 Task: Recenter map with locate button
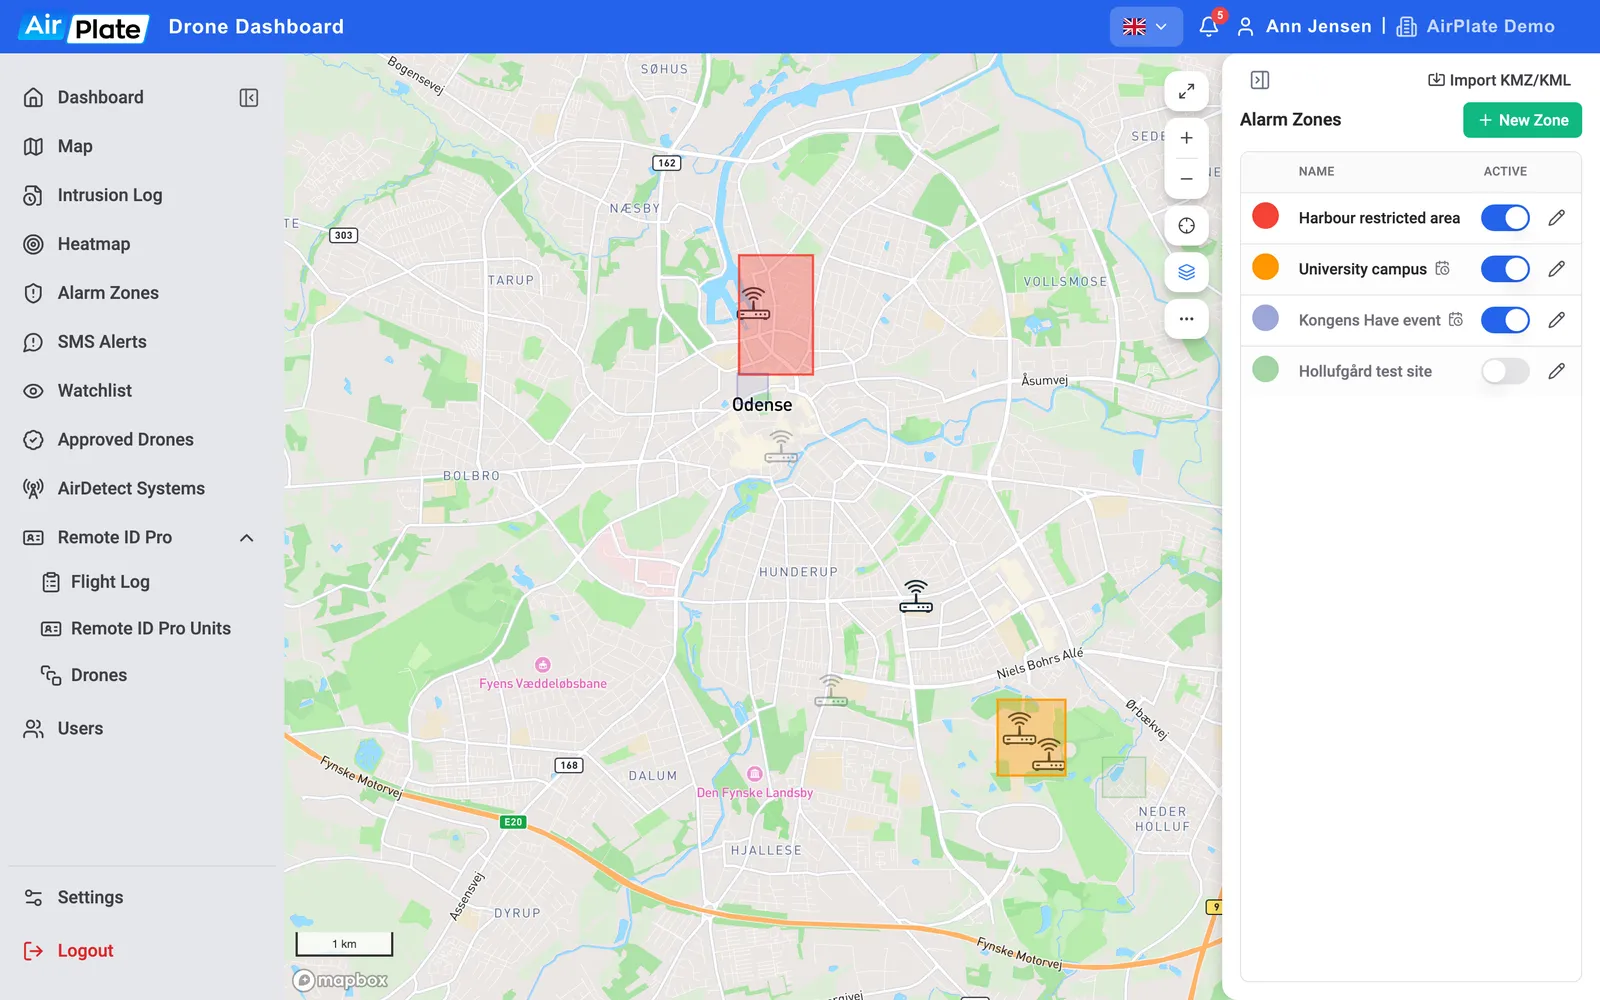1186,226
